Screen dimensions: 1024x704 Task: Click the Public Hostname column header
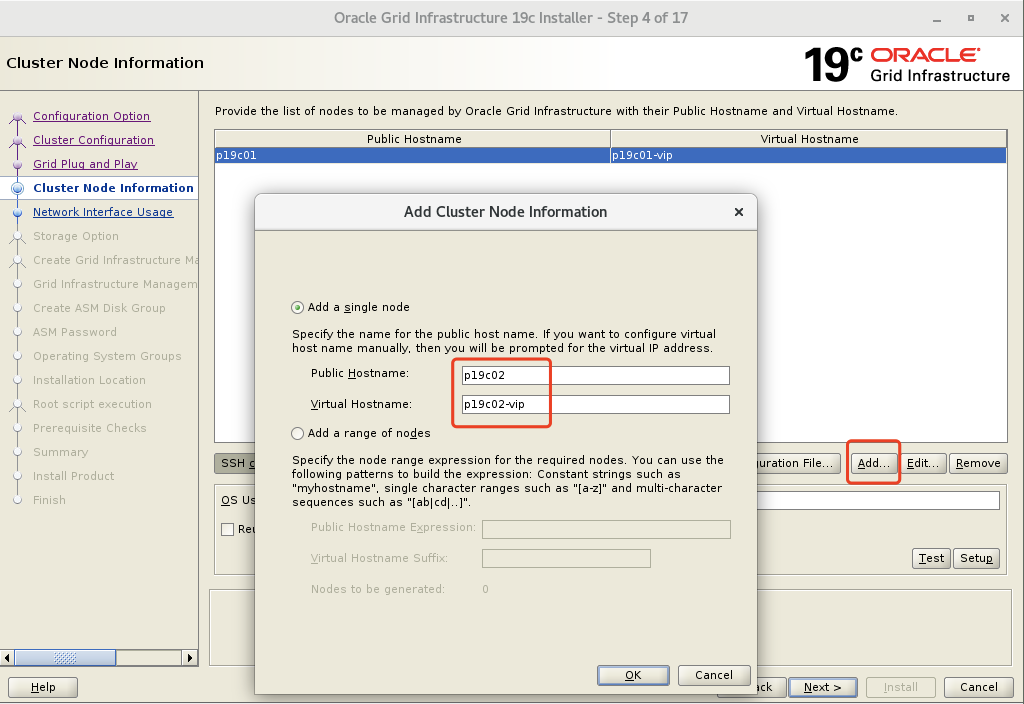point(413,138)
